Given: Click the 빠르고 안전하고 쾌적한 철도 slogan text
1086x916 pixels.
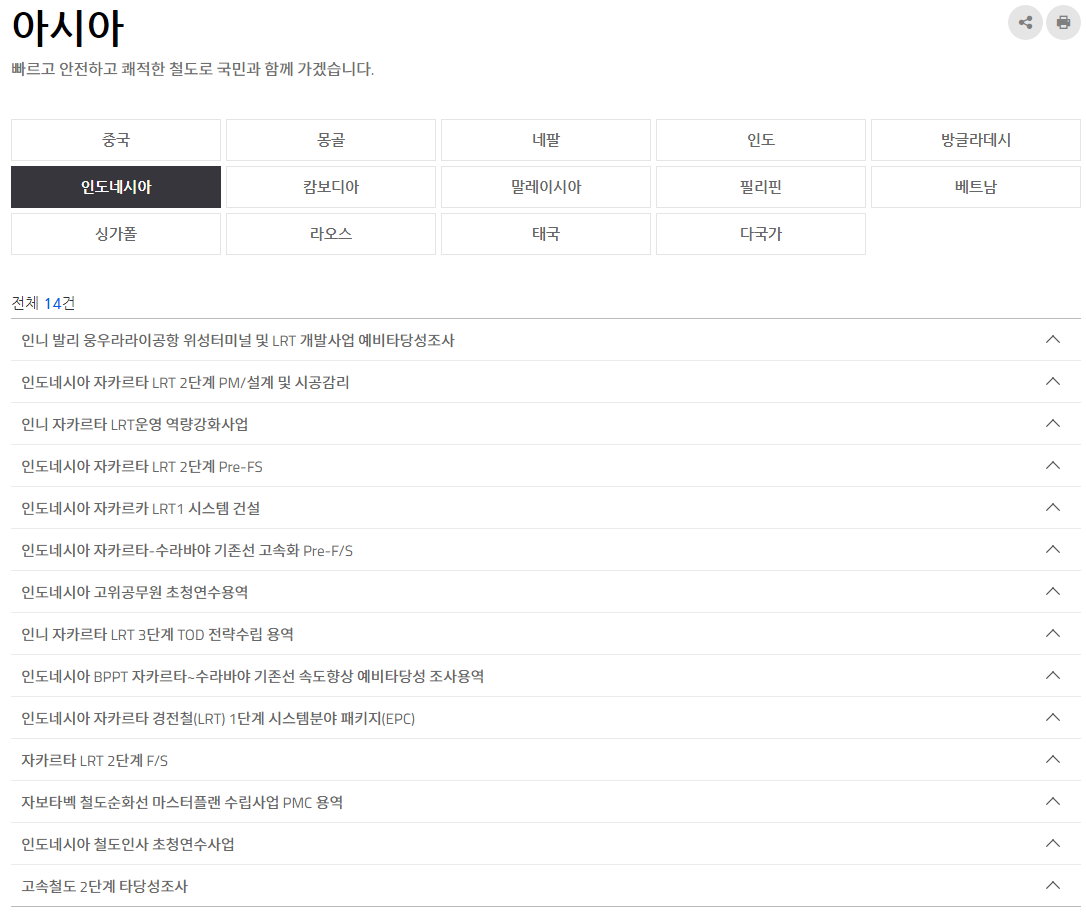Looking at the screenshot, I should [x=193, y=69].
